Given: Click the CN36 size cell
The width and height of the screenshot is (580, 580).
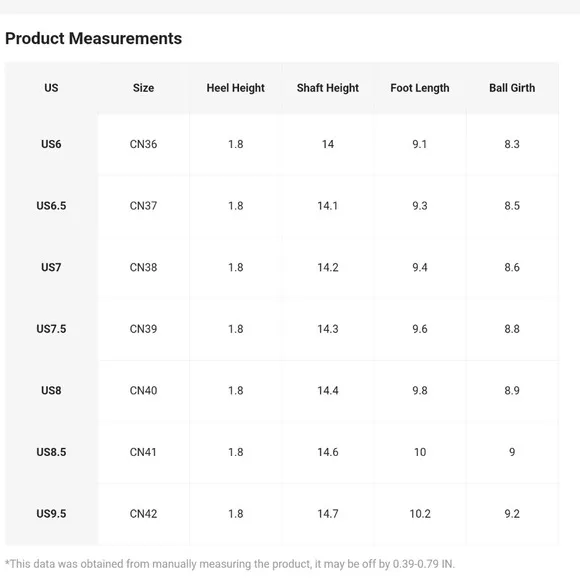Looking at the screenshot, I should point(144,144).
